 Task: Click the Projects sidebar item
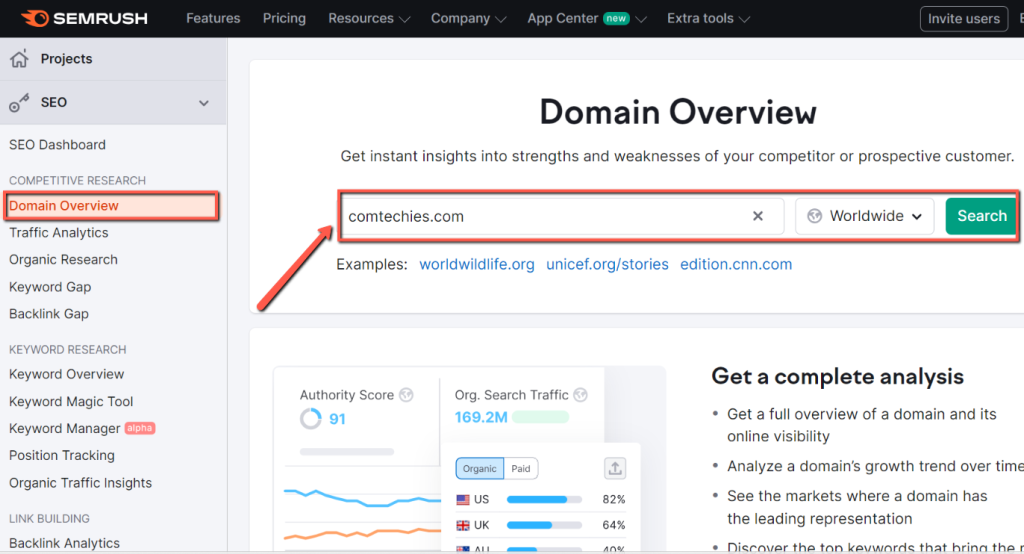point(113,59)
